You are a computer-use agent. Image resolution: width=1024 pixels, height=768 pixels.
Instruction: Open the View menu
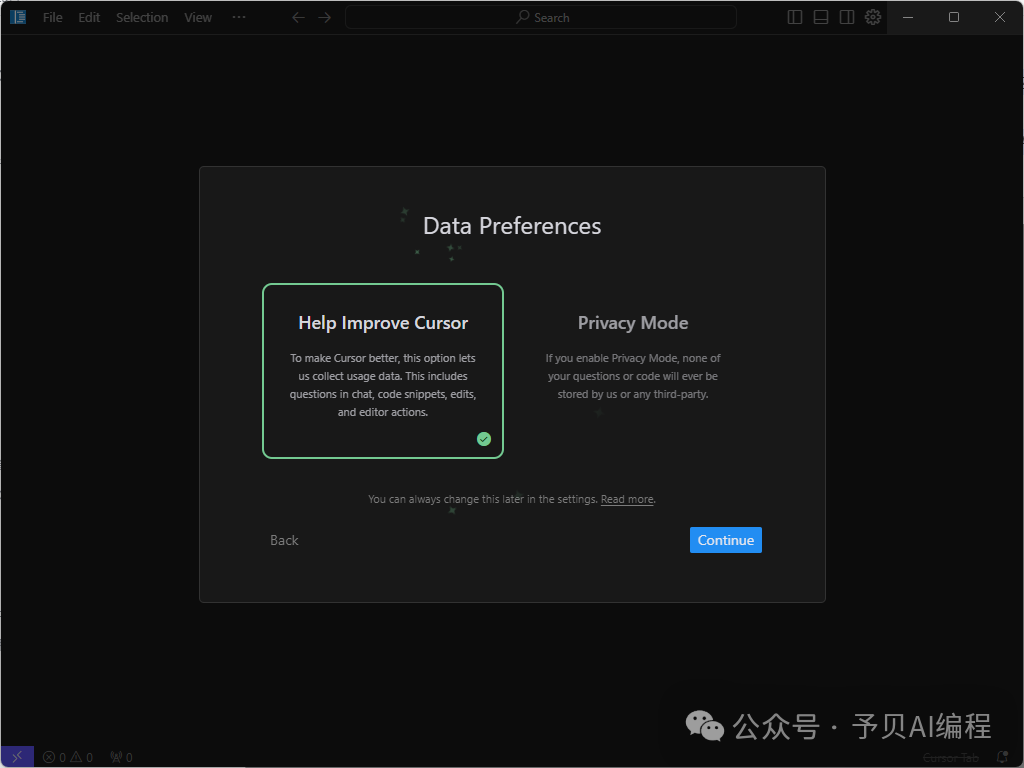click(x=198, y=18)
